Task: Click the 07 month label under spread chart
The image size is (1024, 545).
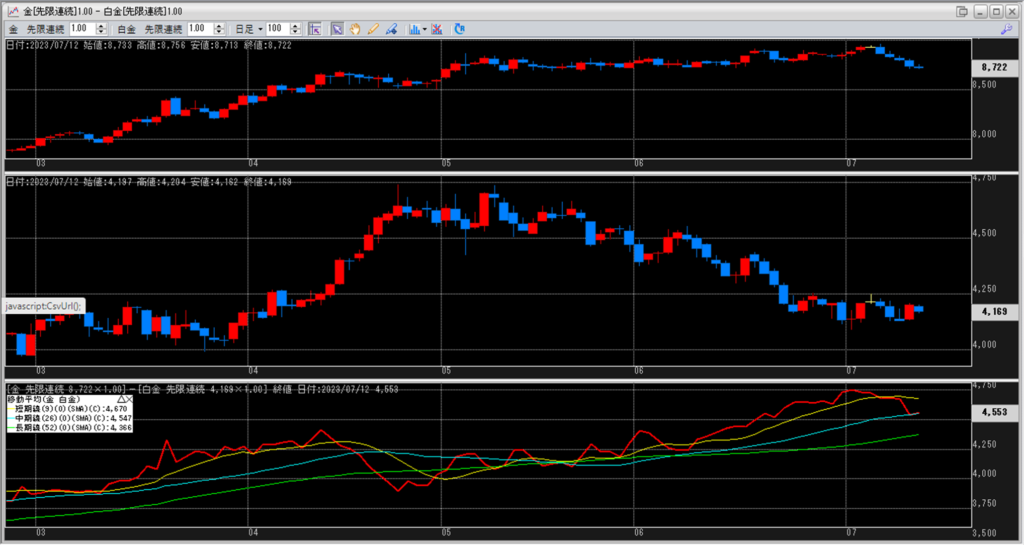Action: tap(851, 533)
